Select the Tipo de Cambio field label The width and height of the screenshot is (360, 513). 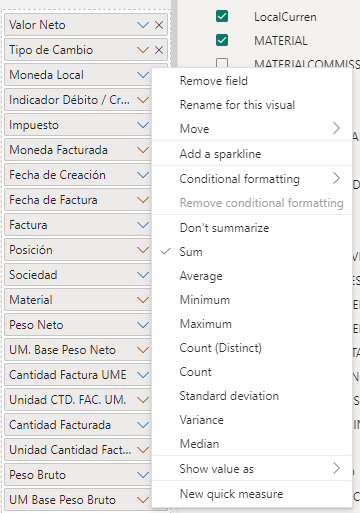pyautogui.click(x=51, y=50)
